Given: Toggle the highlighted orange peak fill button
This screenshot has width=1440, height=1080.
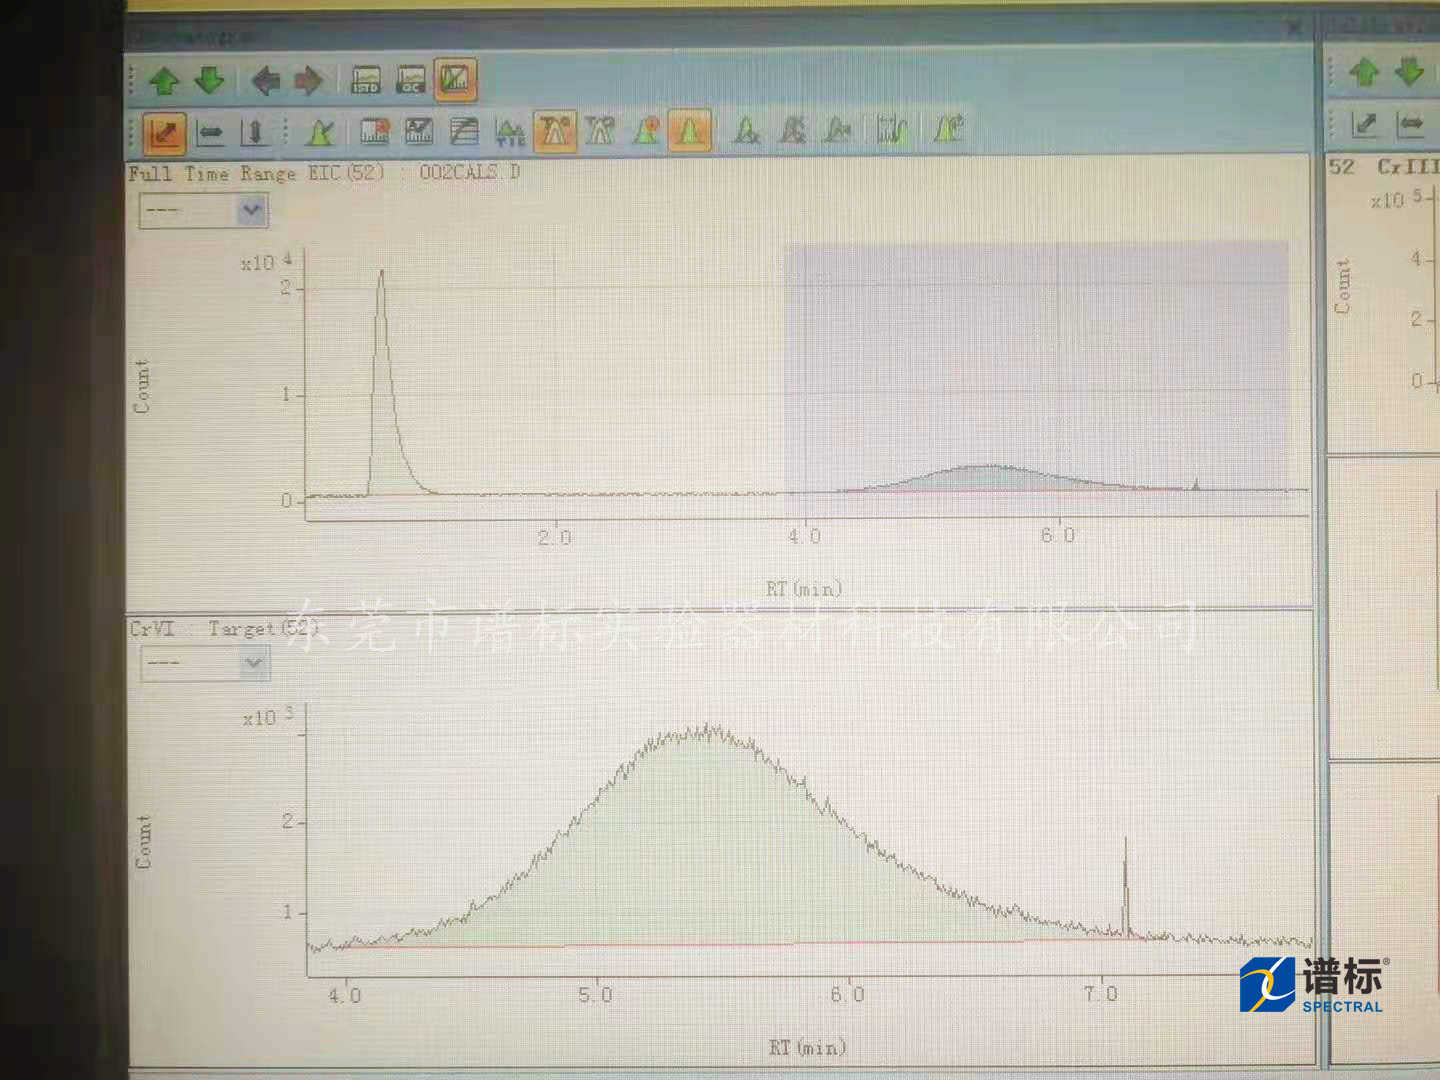Looking at the screenshot, I should pyautogui.click(x=689, y=131).
